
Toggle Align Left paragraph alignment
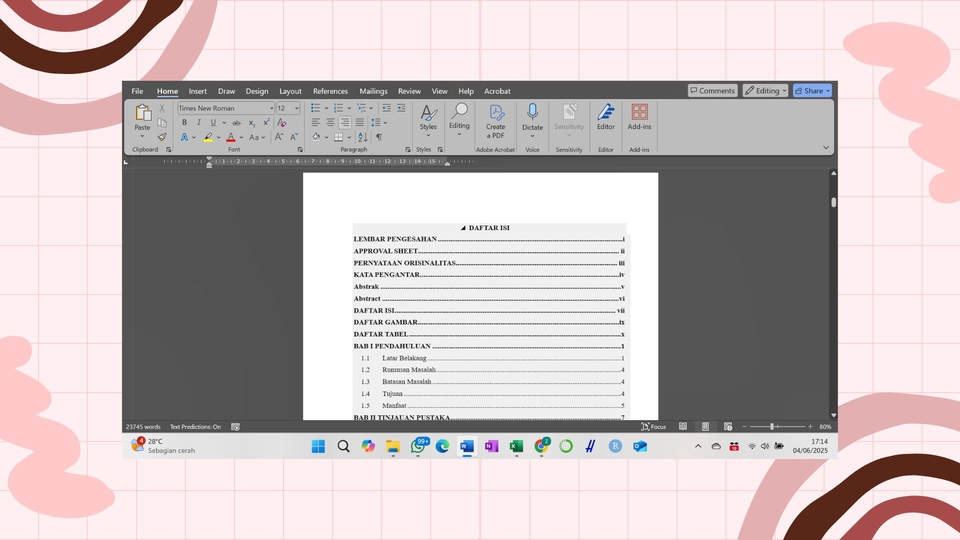tap(315, 122)
